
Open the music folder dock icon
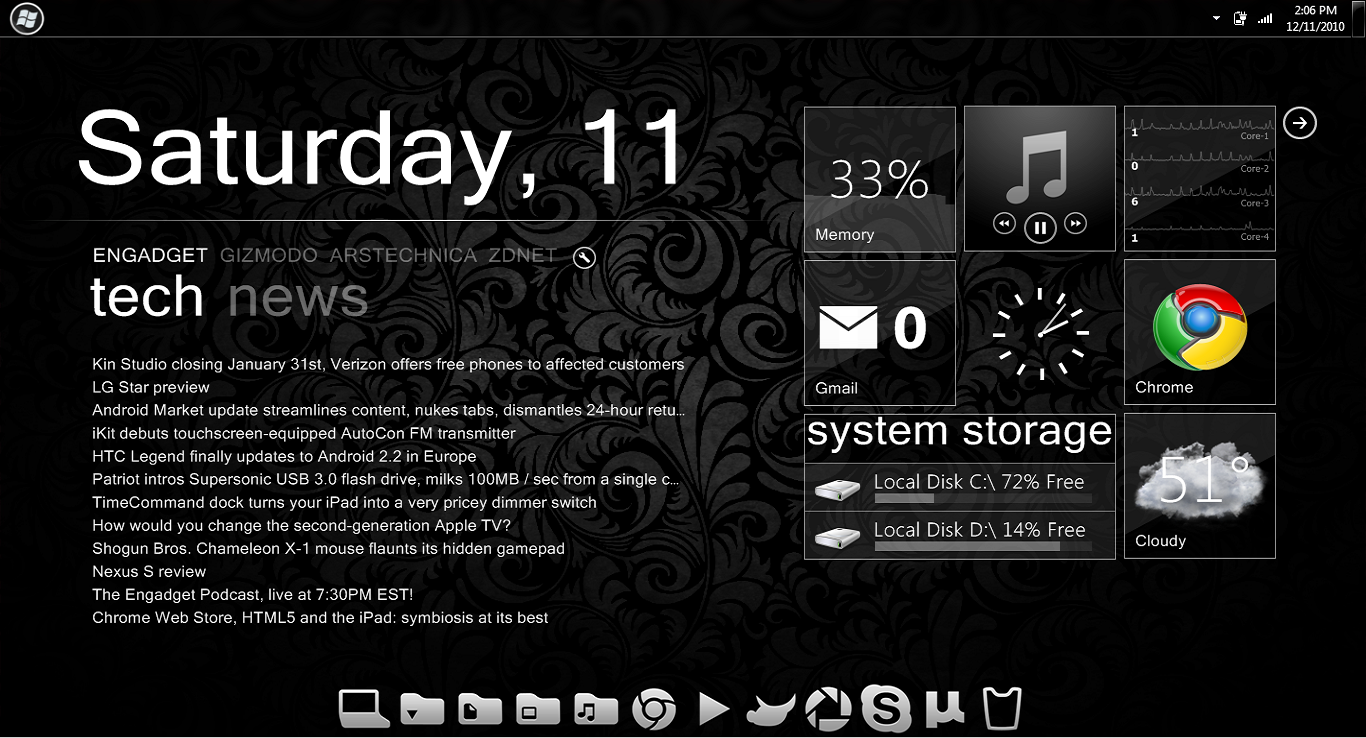pos(596,709)
